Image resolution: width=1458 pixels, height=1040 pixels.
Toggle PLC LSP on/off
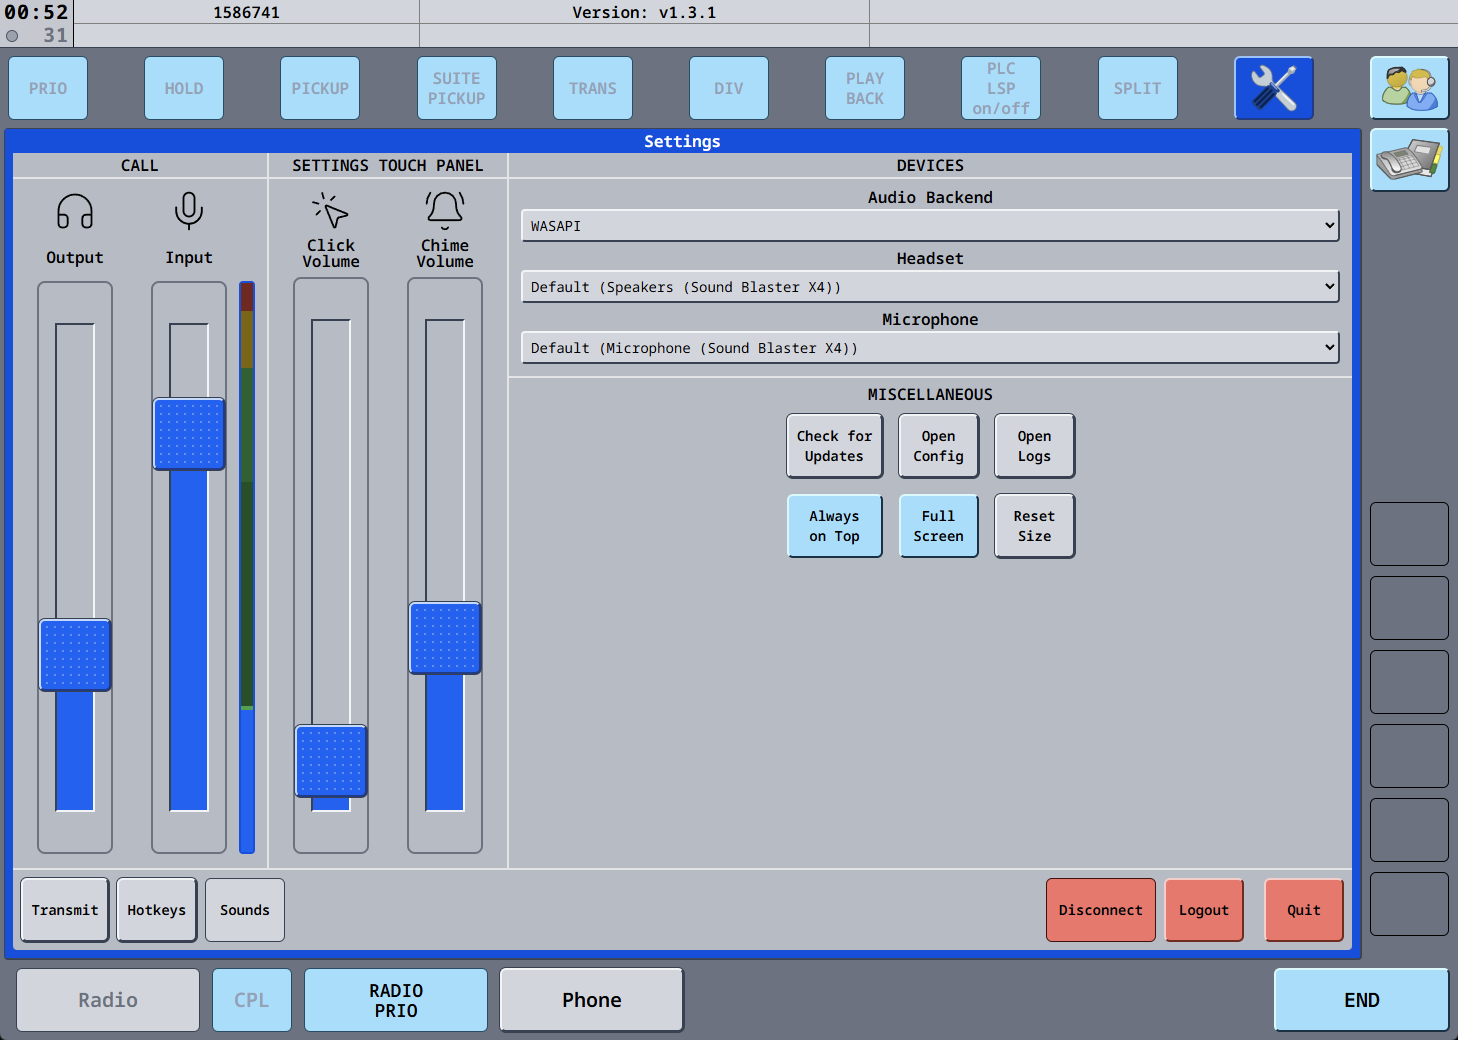pyautogui.click(x=1001, y=88)
